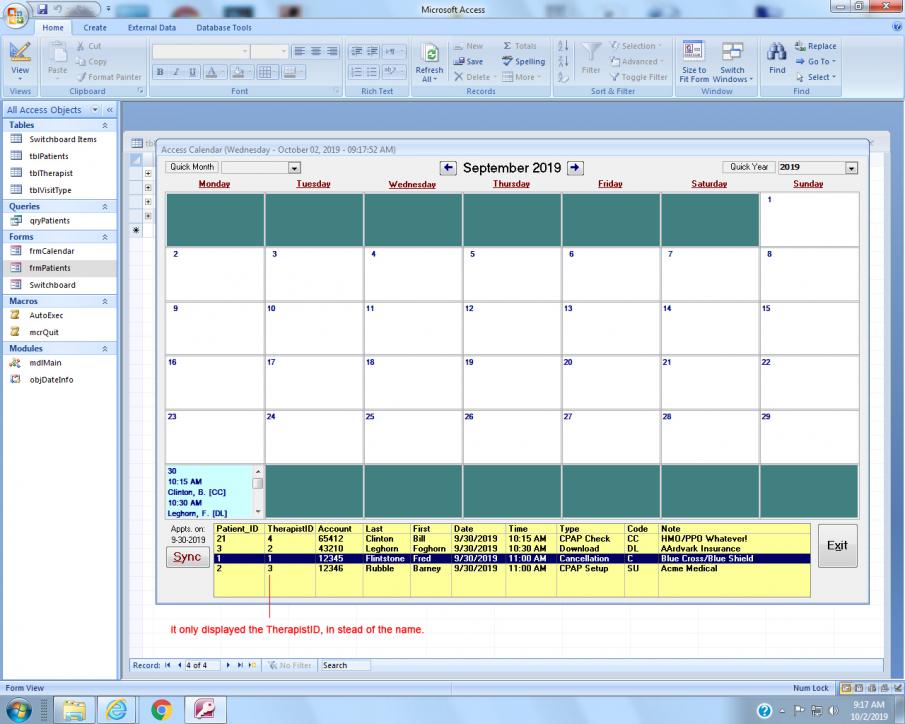Click the Windows Start button
The height and width of the screenshot is (724, 905).
pos(18,709)
